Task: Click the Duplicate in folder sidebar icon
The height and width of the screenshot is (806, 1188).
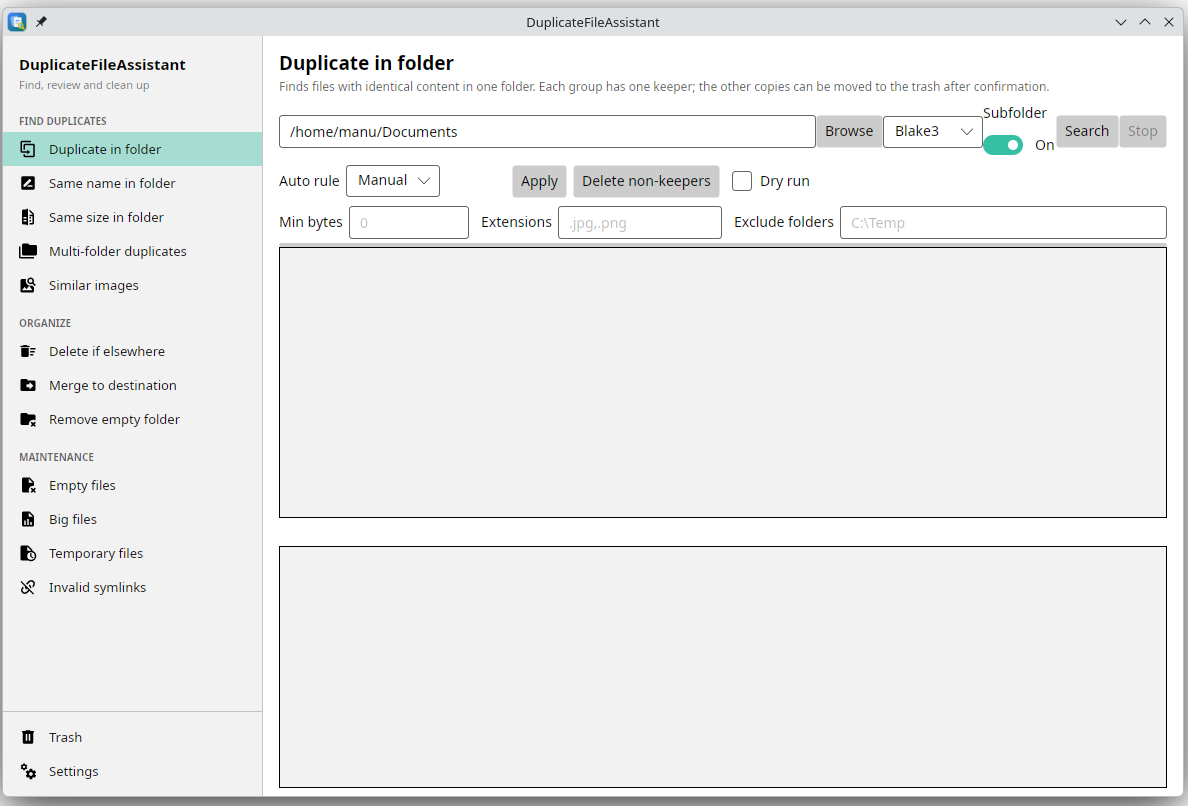Action: [28, 149]
